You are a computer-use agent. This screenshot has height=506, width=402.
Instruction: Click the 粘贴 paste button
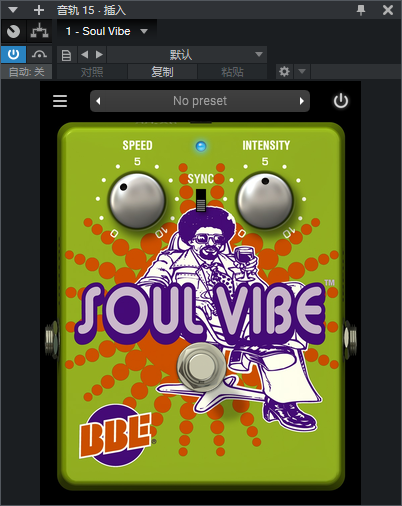(x=232, y=72)
